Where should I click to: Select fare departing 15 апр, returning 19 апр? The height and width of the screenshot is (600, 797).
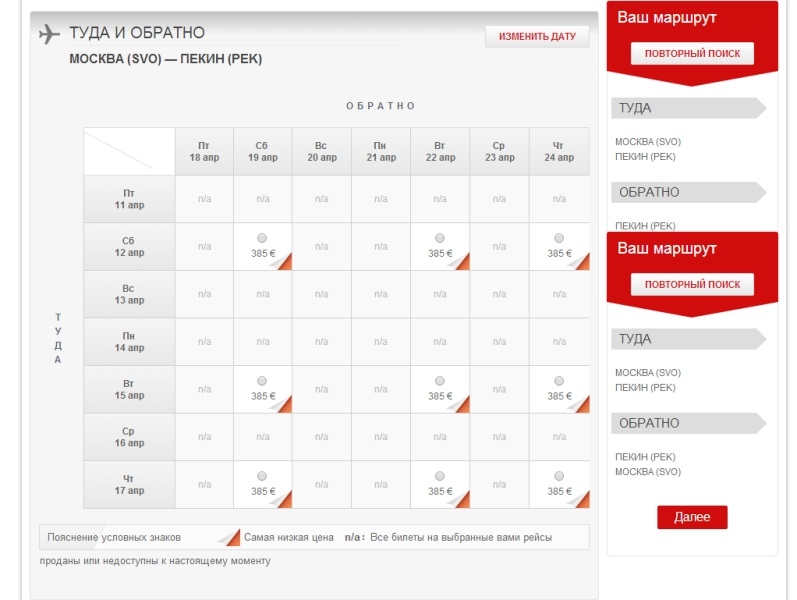tap(262, 381)
